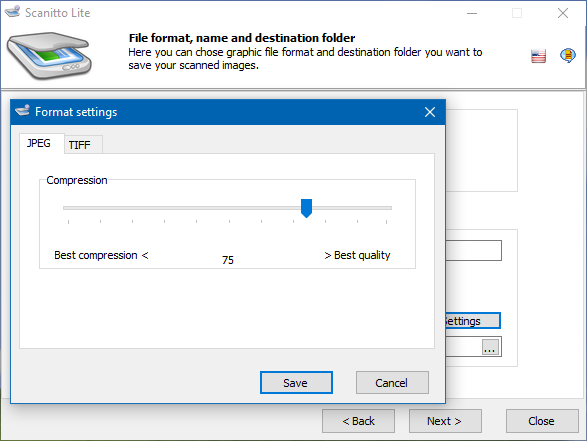Close the Format settings dialog

430,112
